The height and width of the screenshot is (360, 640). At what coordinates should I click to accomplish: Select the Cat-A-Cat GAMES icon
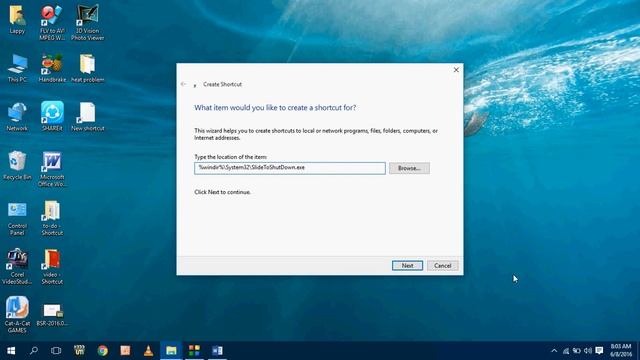[17, 315]
